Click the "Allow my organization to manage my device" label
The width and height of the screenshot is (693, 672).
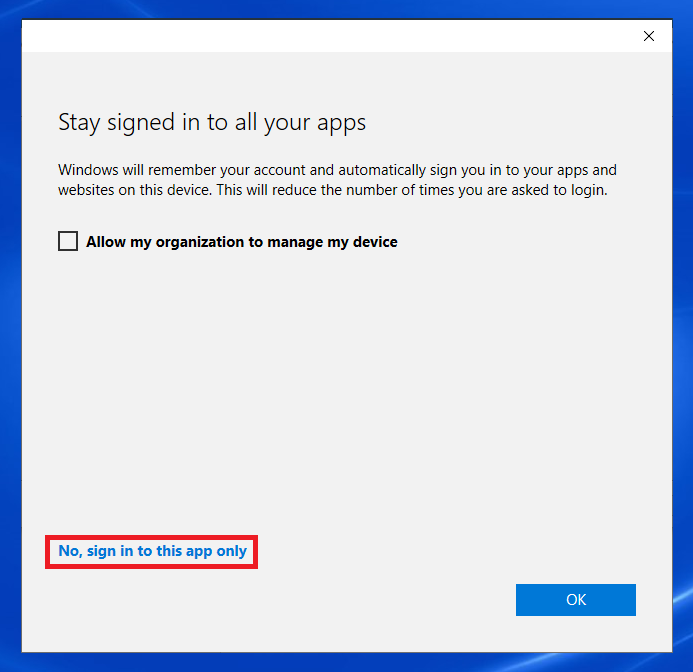pyautogui.click(x=241, y=241)
